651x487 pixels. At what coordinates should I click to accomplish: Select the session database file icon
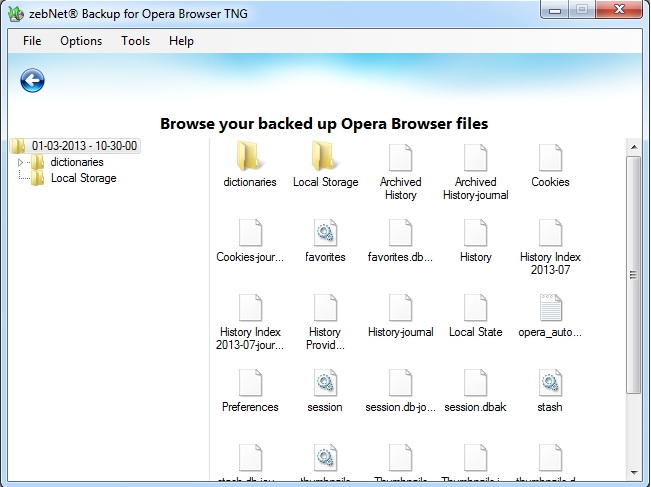click(325, 382)
